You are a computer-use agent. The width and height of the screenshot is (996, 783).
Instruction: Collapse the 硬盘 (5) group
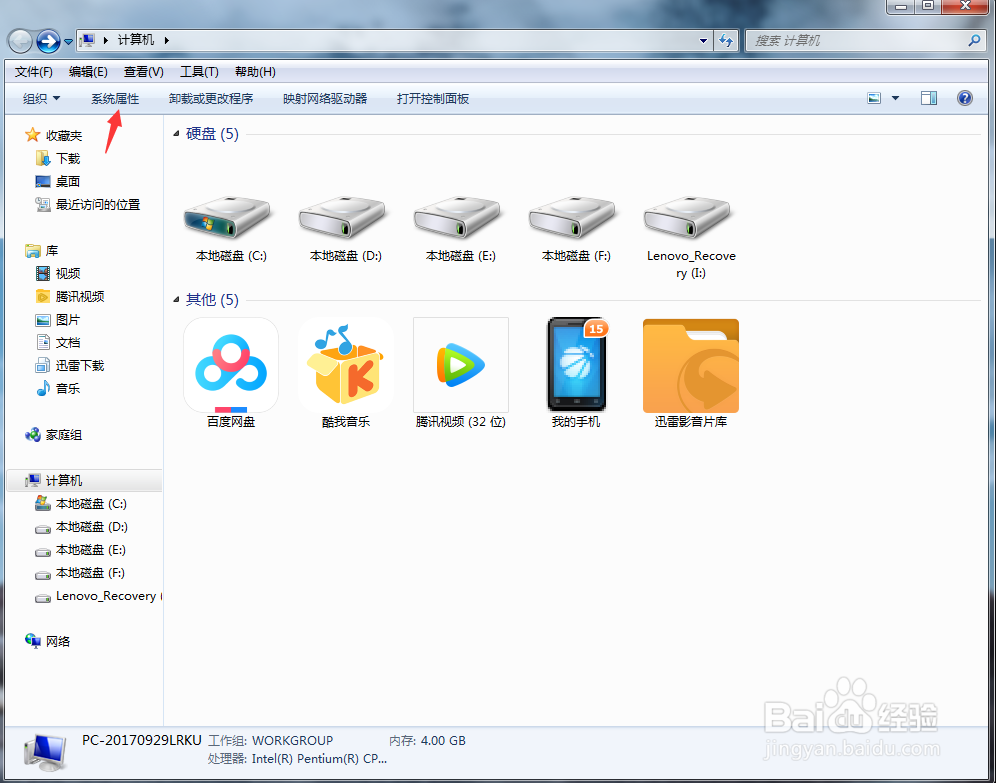click(176, 133)
